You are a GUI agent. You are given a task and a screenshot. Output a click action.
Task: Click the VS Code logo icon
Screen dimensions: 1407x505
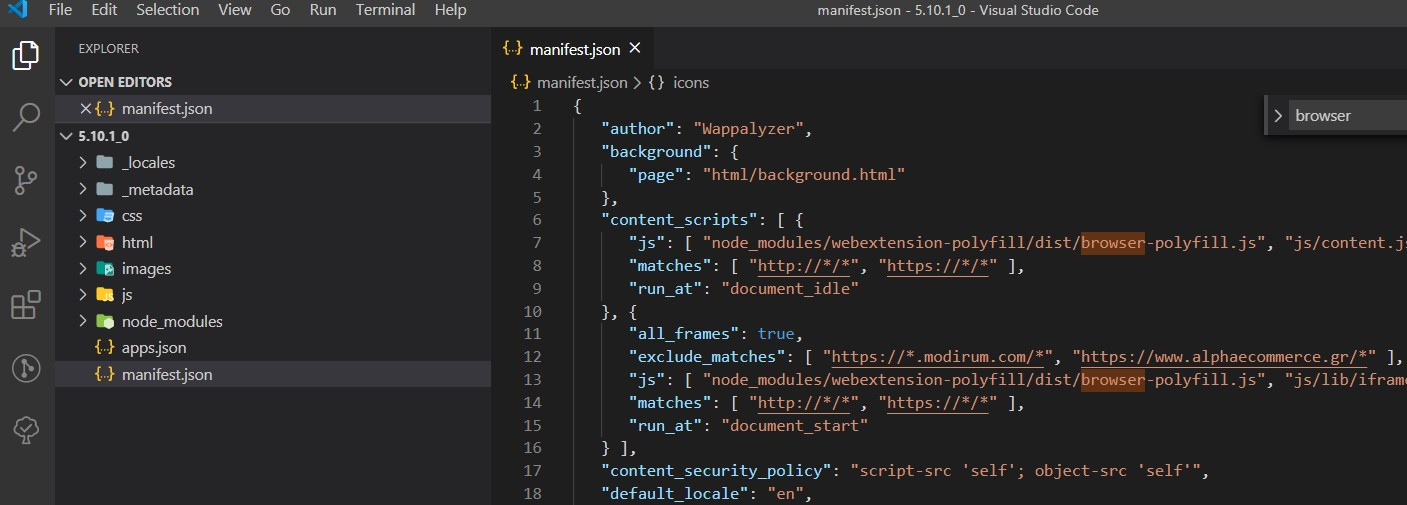pos(17,11)
